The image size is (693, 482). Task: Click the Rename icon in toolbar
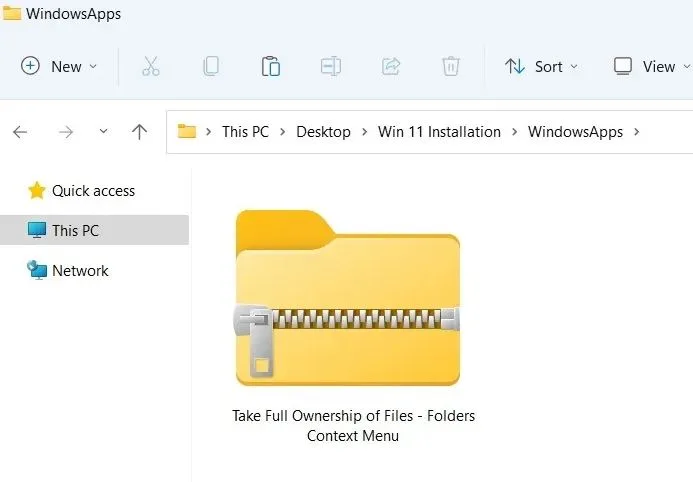click(331, 67)
